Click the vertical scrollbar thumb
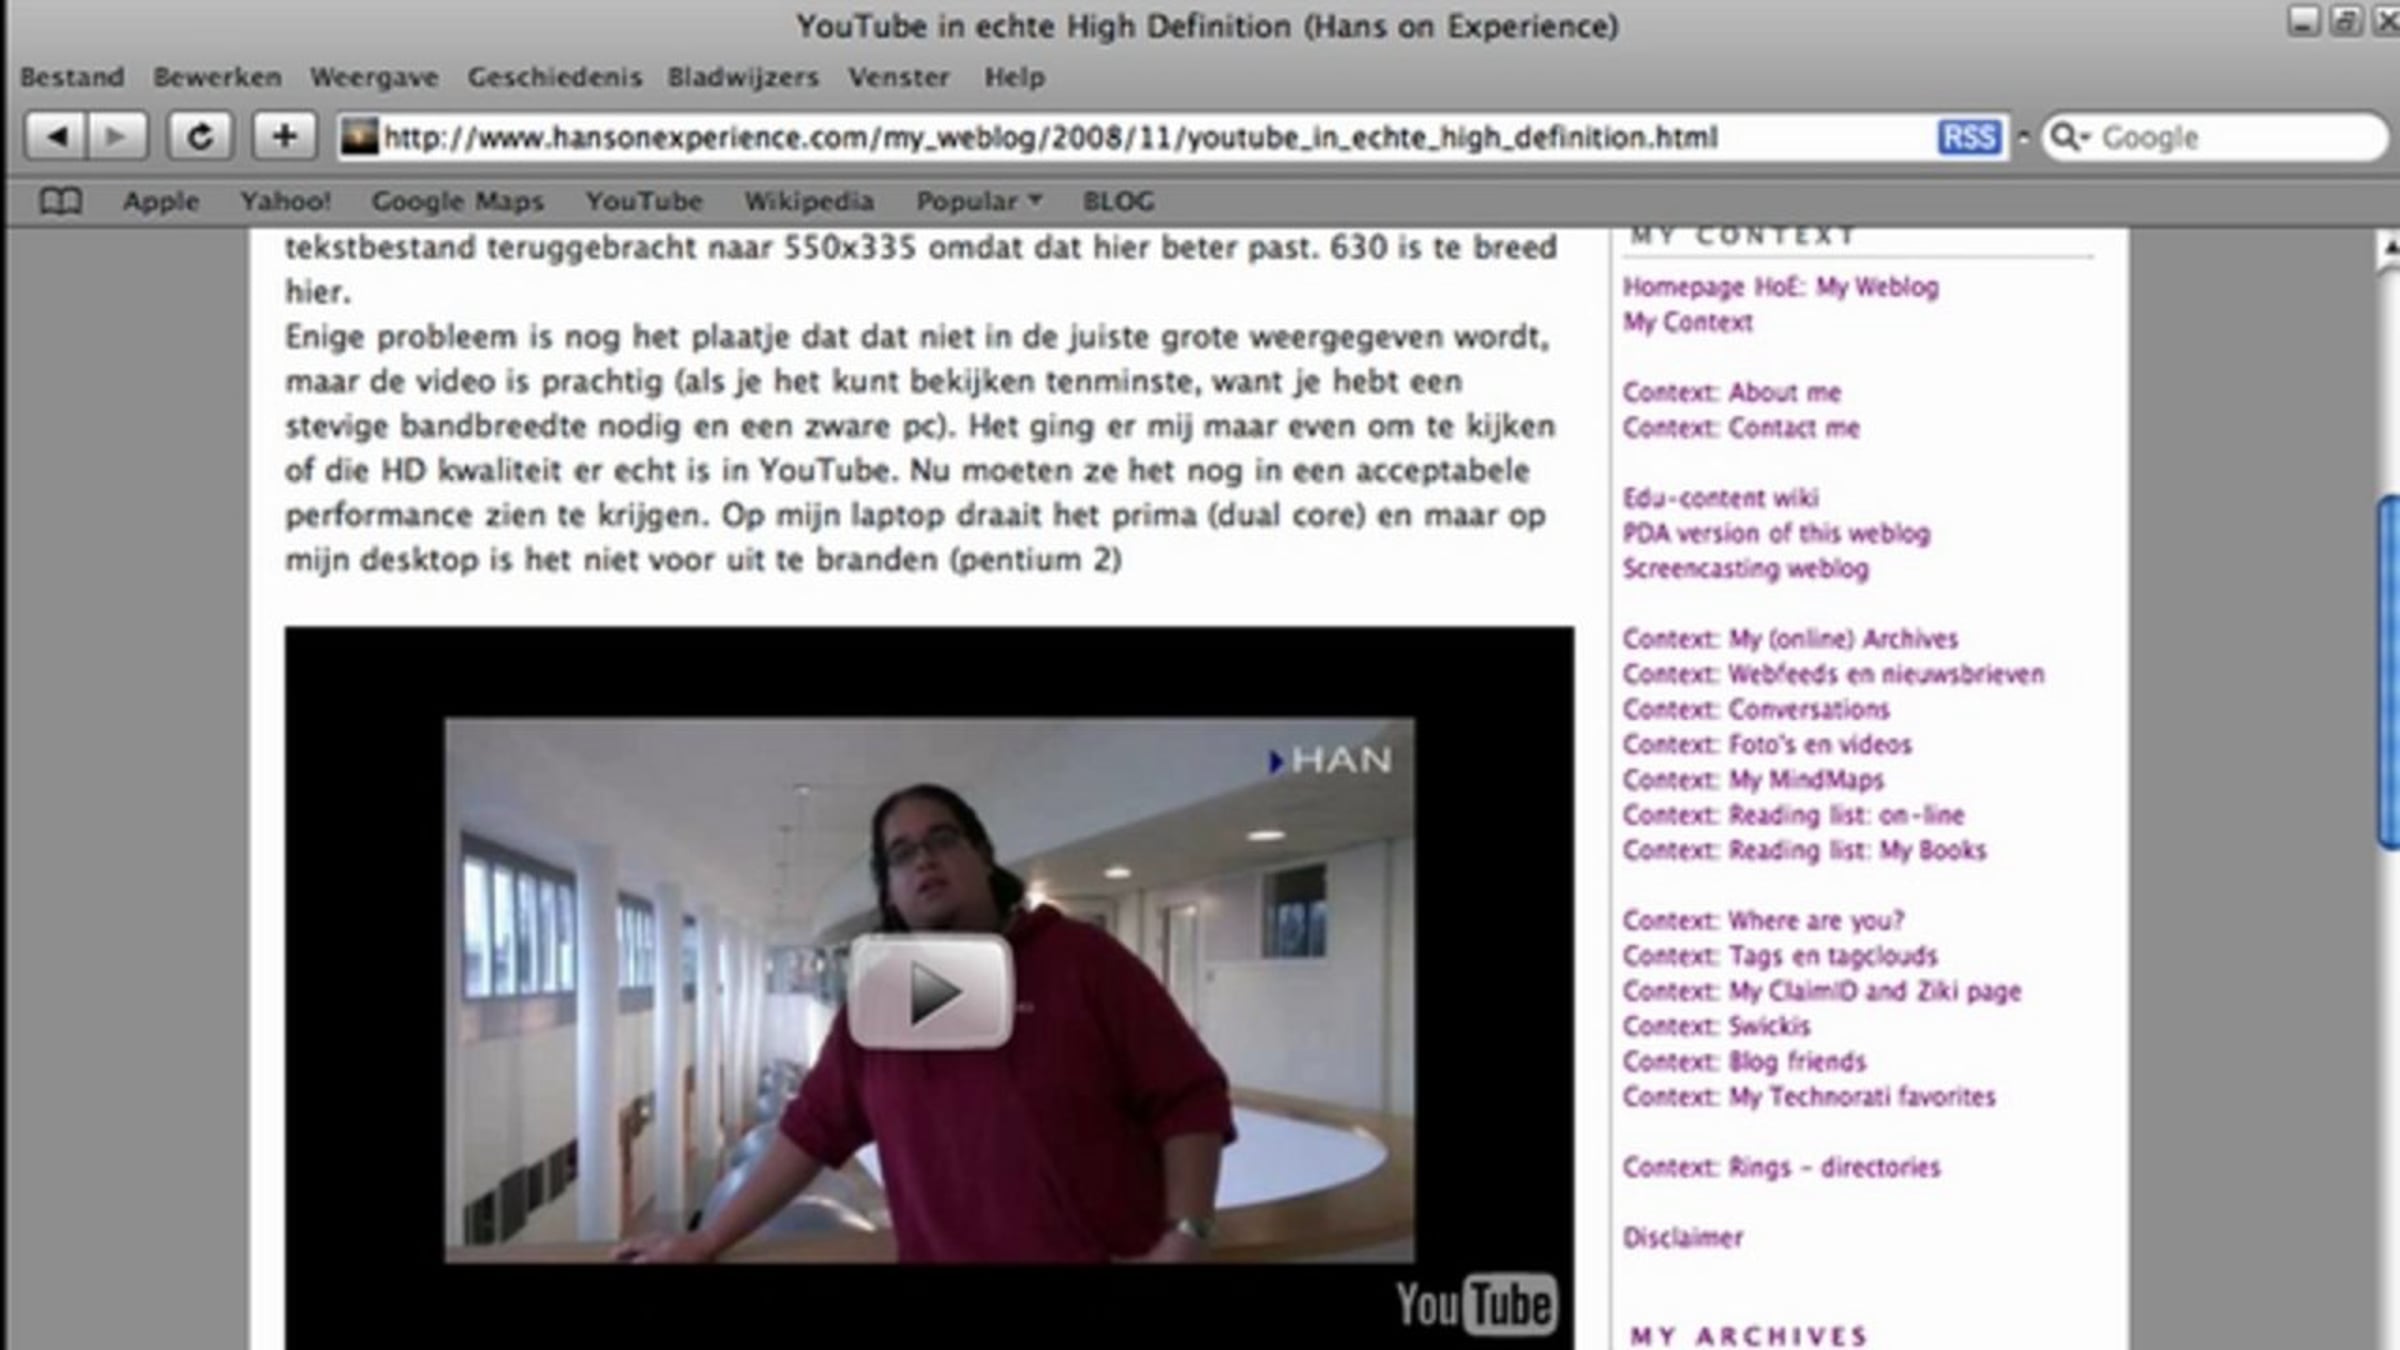2400x1350 pixels. point(2390,675)
